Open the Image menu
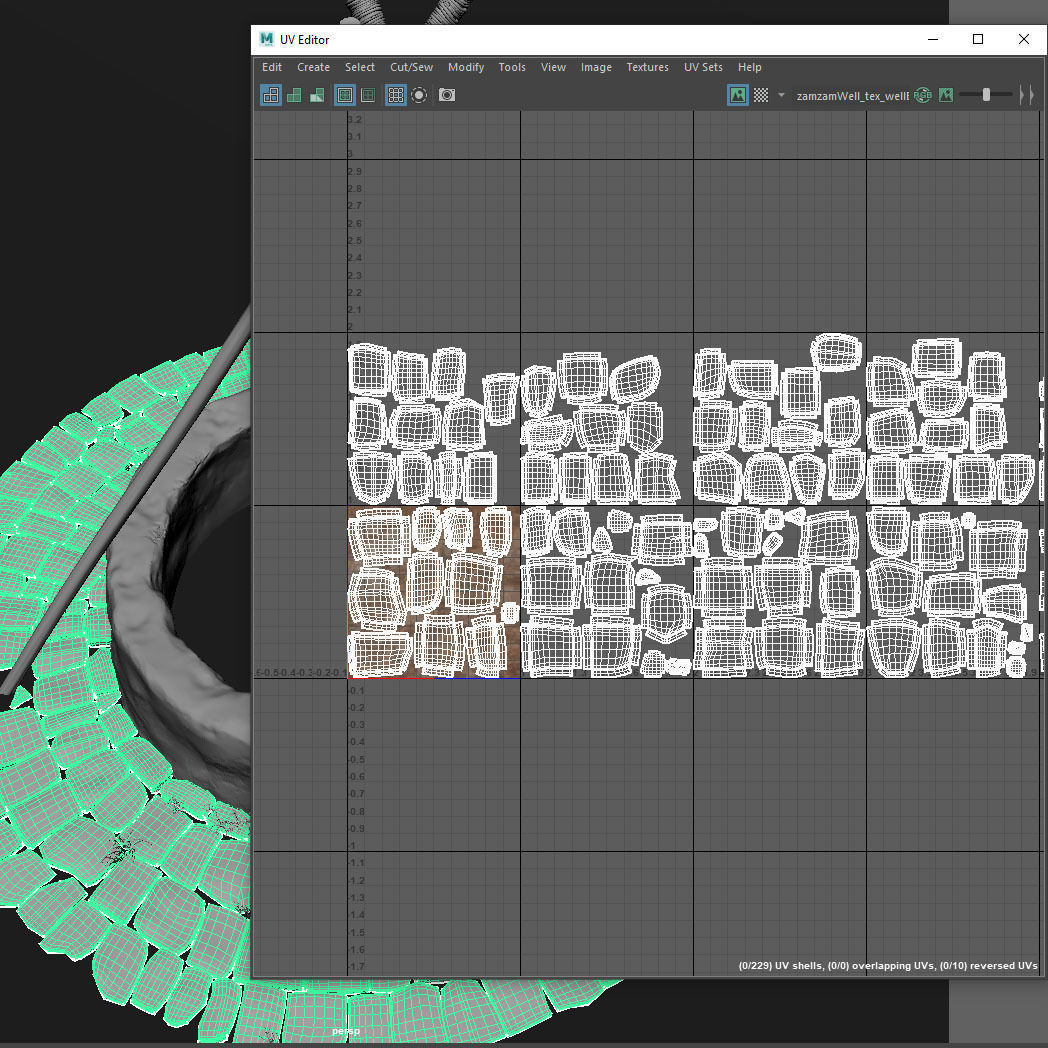The image size is (1048, 1048). point(596,68)
